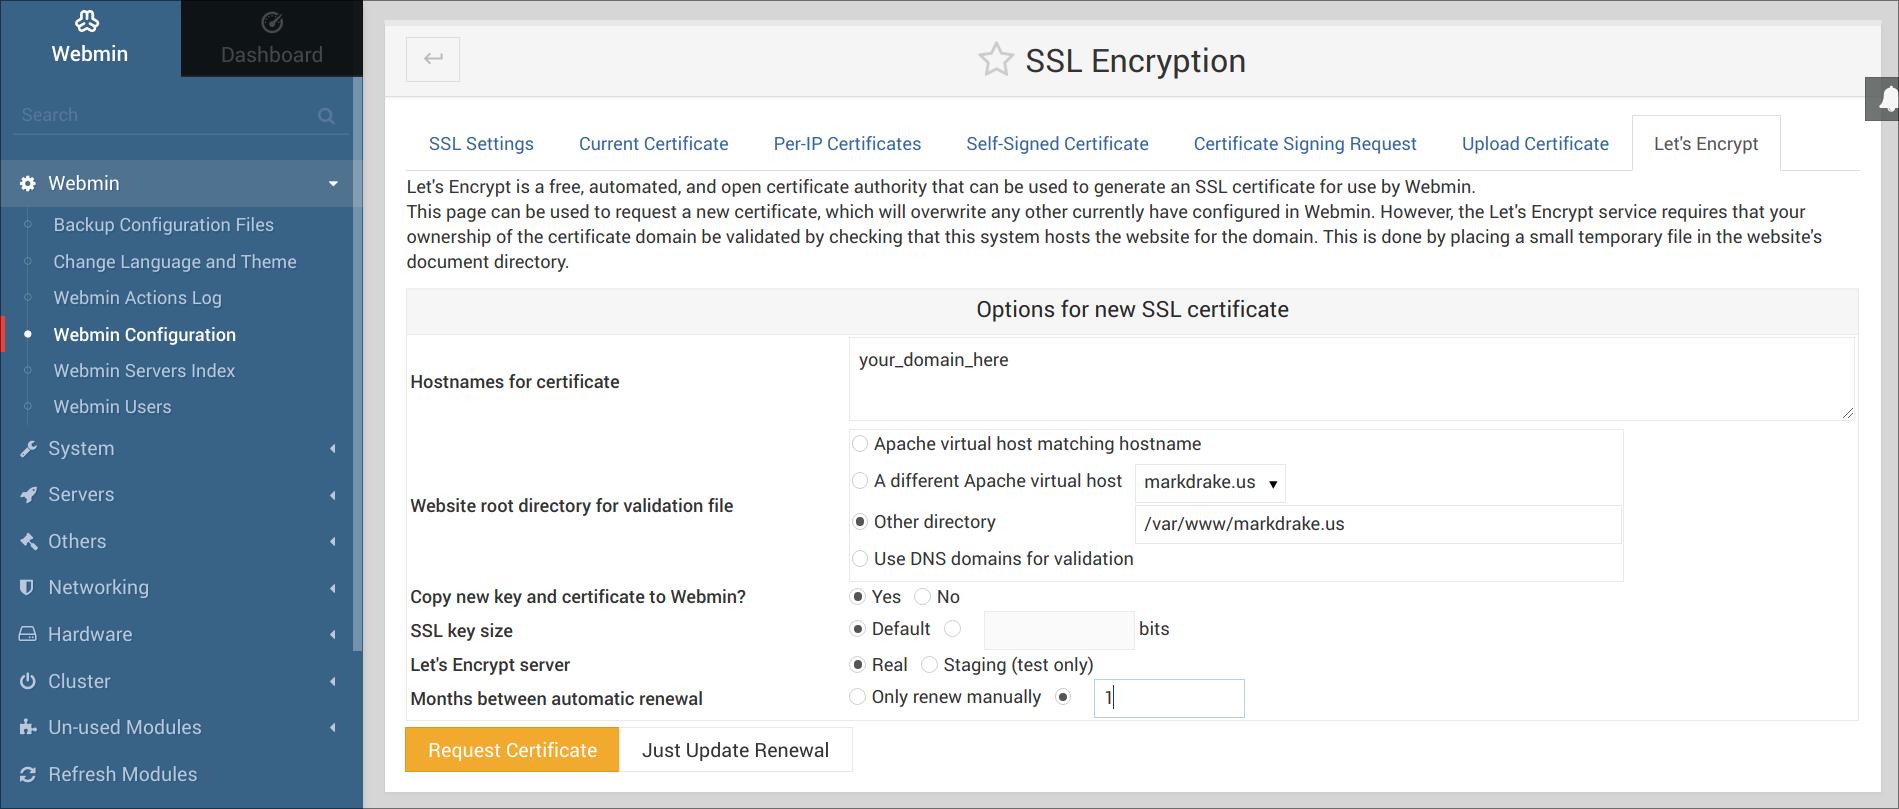
Task: Open Webmin Actions Log
Action: [x=137, y=298]
